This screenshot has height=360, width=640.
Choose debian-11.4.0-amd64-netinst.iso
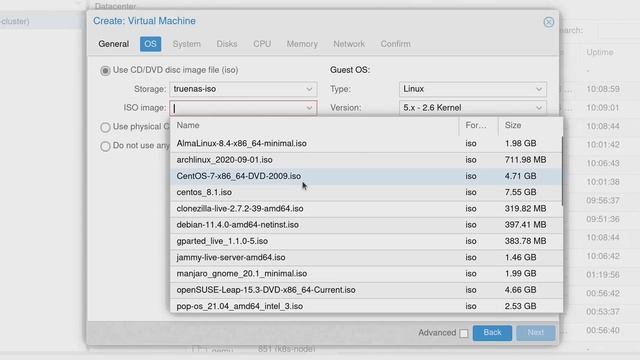click(366, 225)
